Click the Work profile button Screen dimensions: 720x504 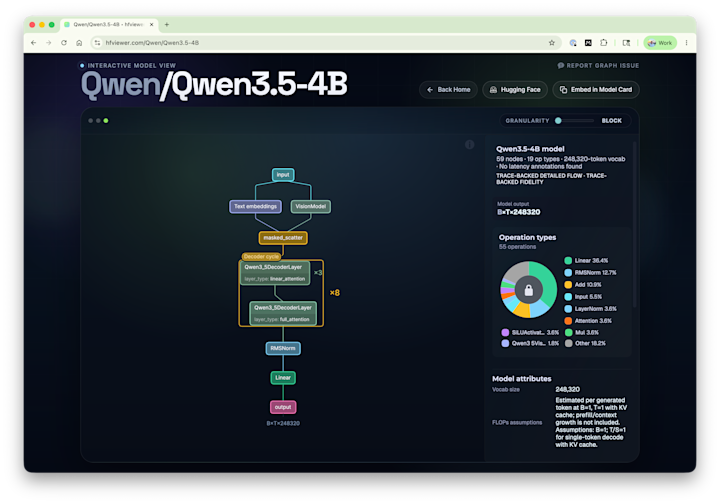660,43
